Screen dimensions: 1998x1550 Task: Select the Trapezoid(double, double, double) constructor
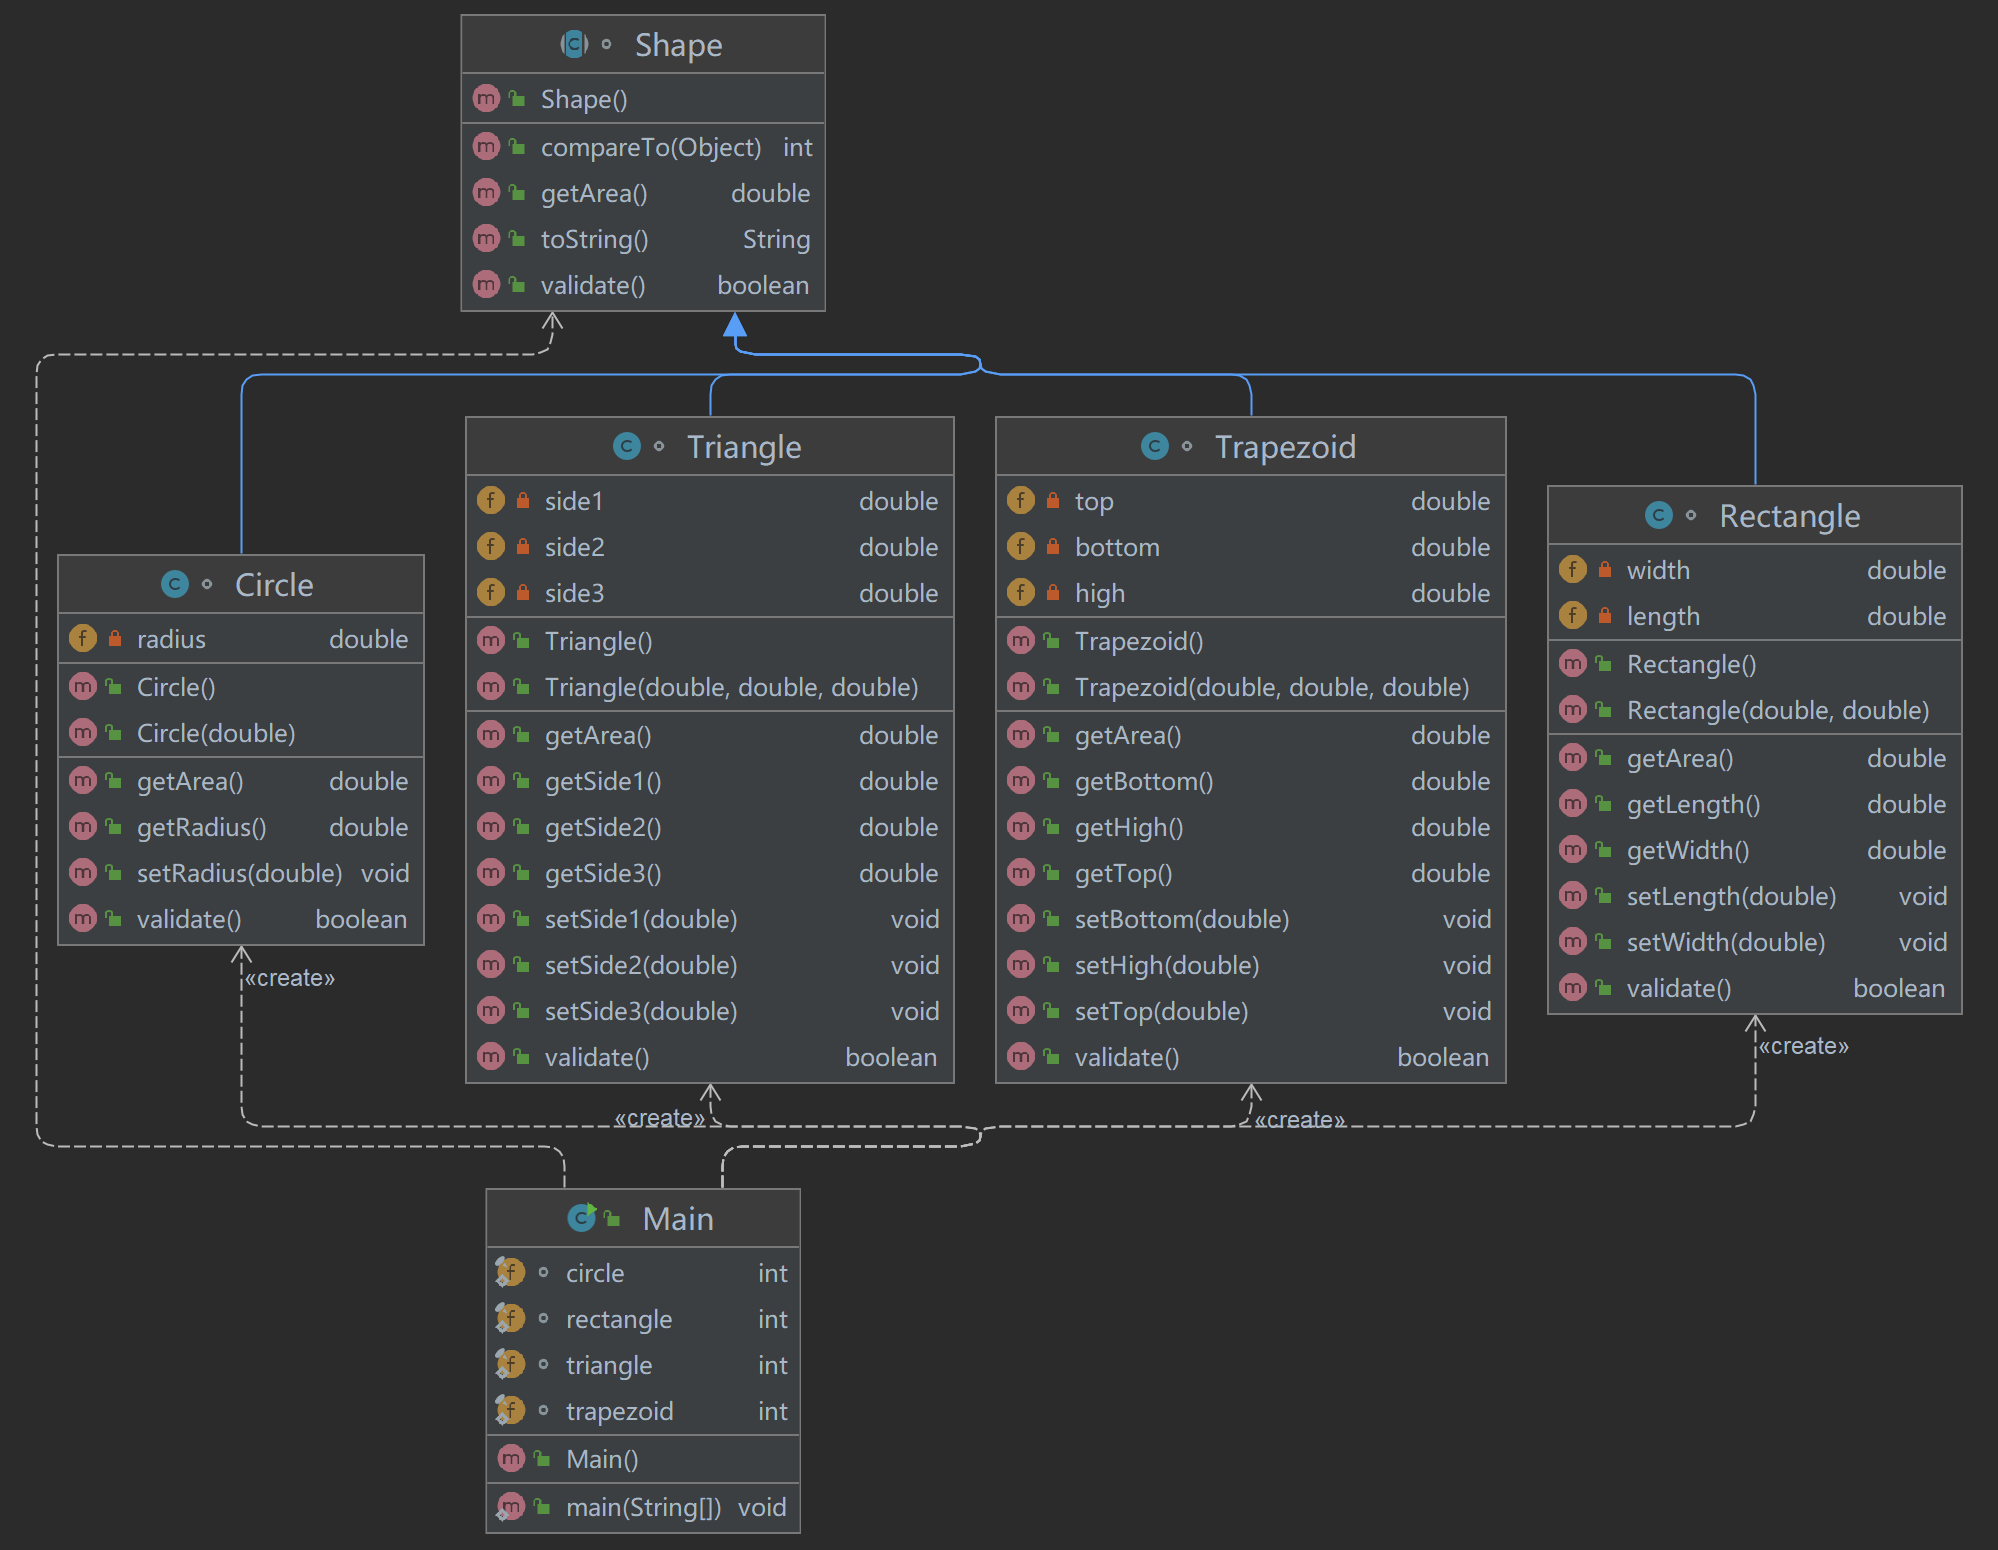click(1271, 687)
